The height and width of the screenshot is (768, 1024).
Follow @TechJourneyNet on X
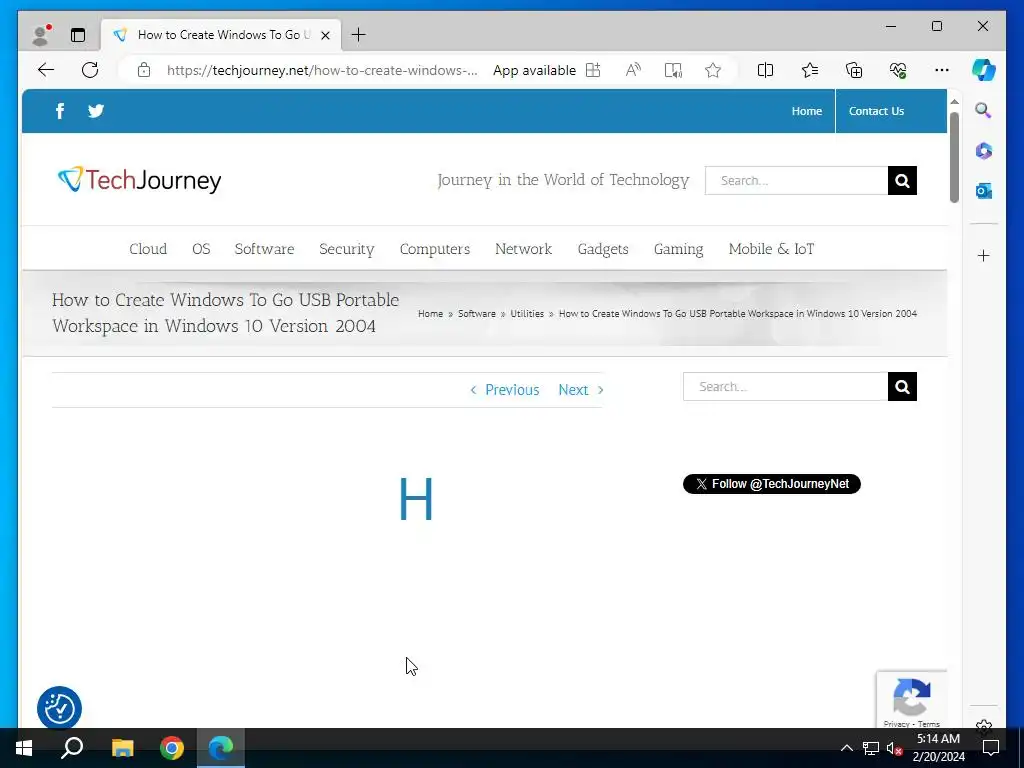772,484
